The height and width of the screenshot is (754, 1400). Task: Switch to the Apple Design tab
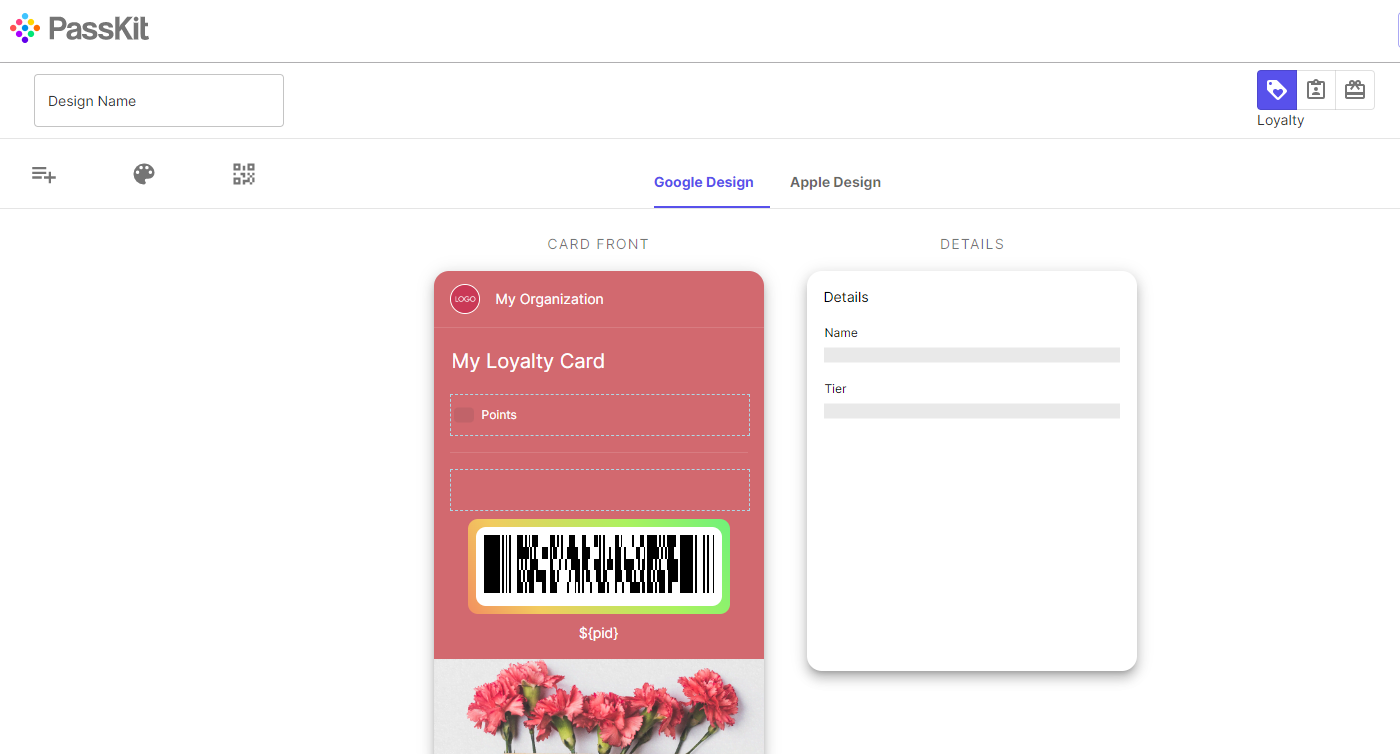pyautogui.click(x=835, y=182)
